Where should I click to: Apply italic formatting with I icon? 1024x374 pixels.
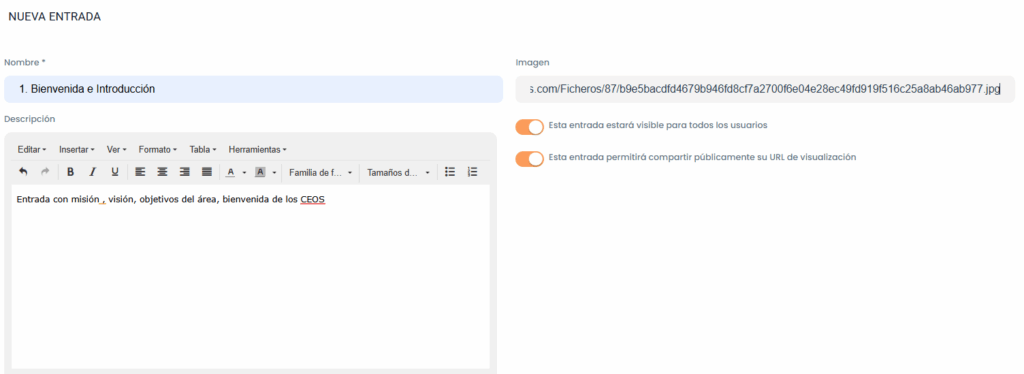click(x=93, y=172)
